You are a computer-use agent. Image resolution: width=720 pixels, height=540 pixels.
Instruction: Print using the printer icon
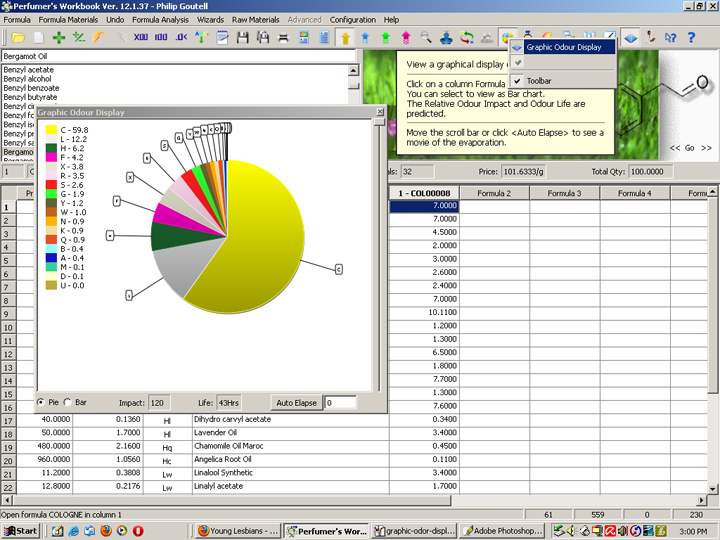pos(283,38)
